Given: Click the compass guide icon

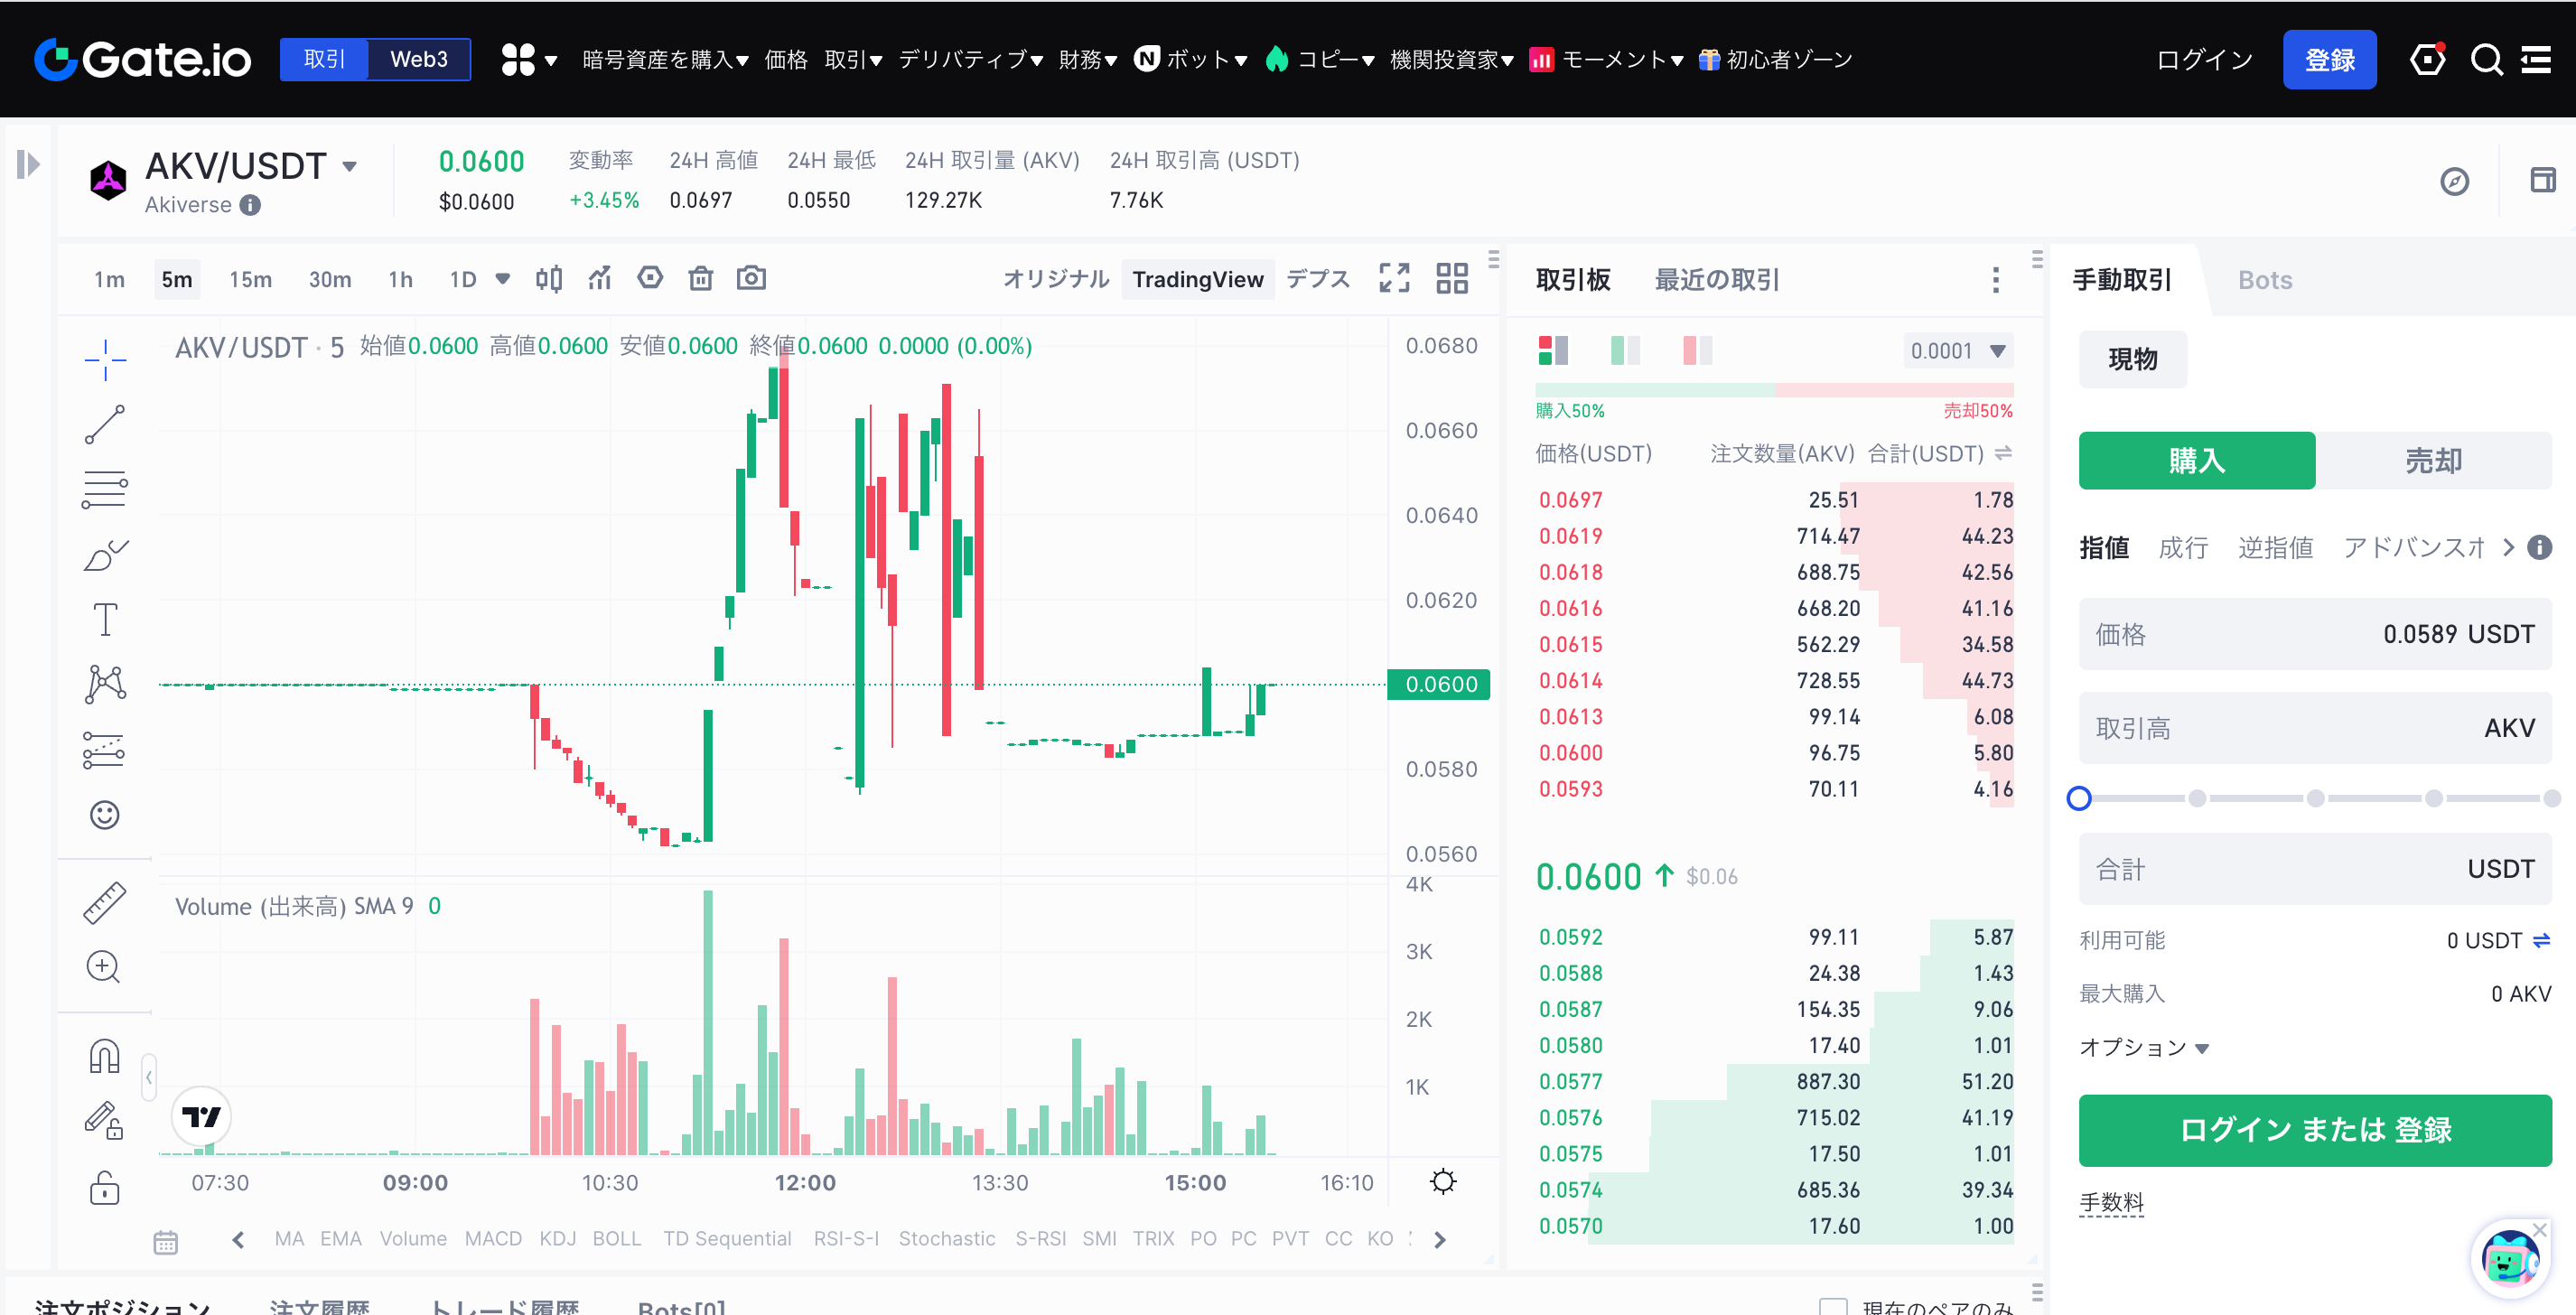Looking at the screenshot, I should [2455, 181].
